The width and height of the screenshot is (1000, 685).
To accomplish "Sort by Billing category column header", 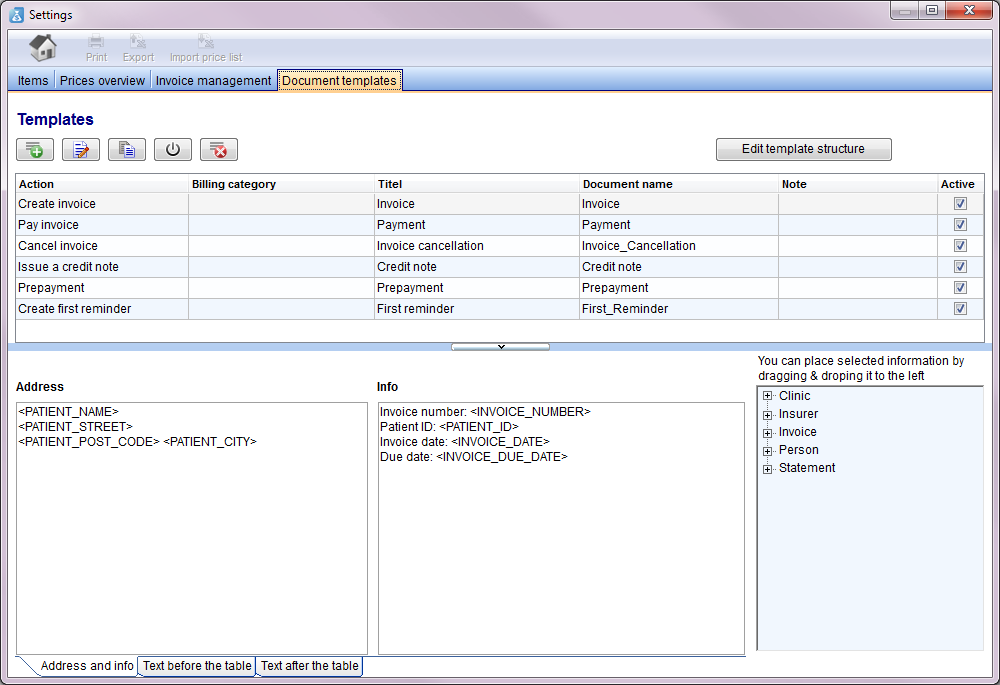I will click(282, 184).
